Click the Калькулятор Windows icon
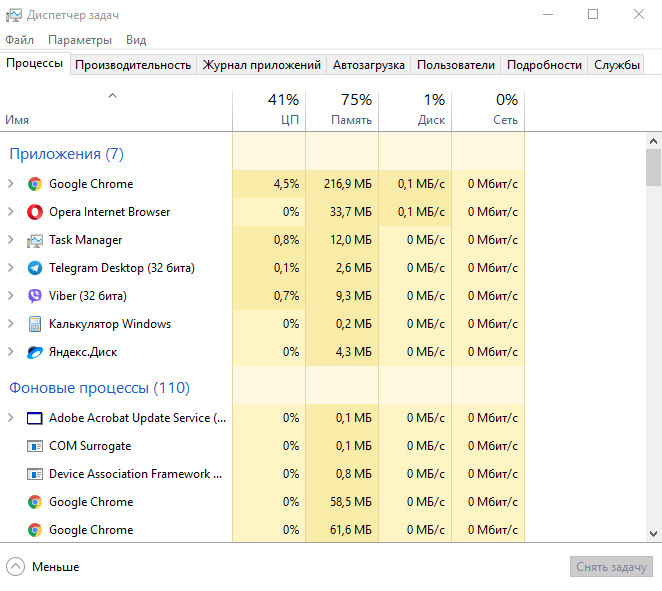The image size is (662, 591). [x=35, y=324]
